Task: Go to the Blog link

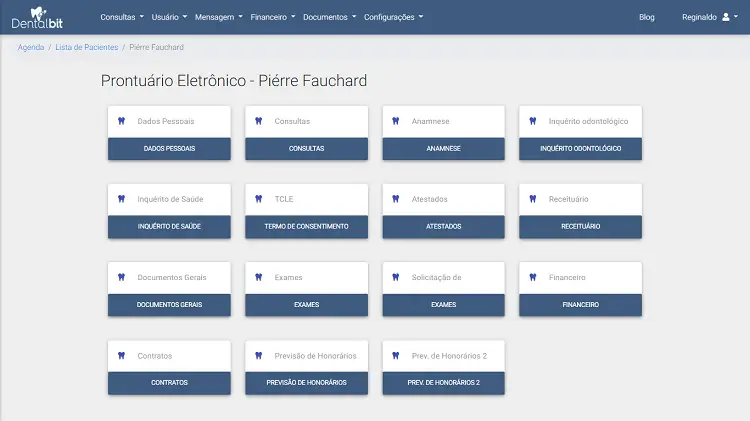Action: [x=646, y=17]
